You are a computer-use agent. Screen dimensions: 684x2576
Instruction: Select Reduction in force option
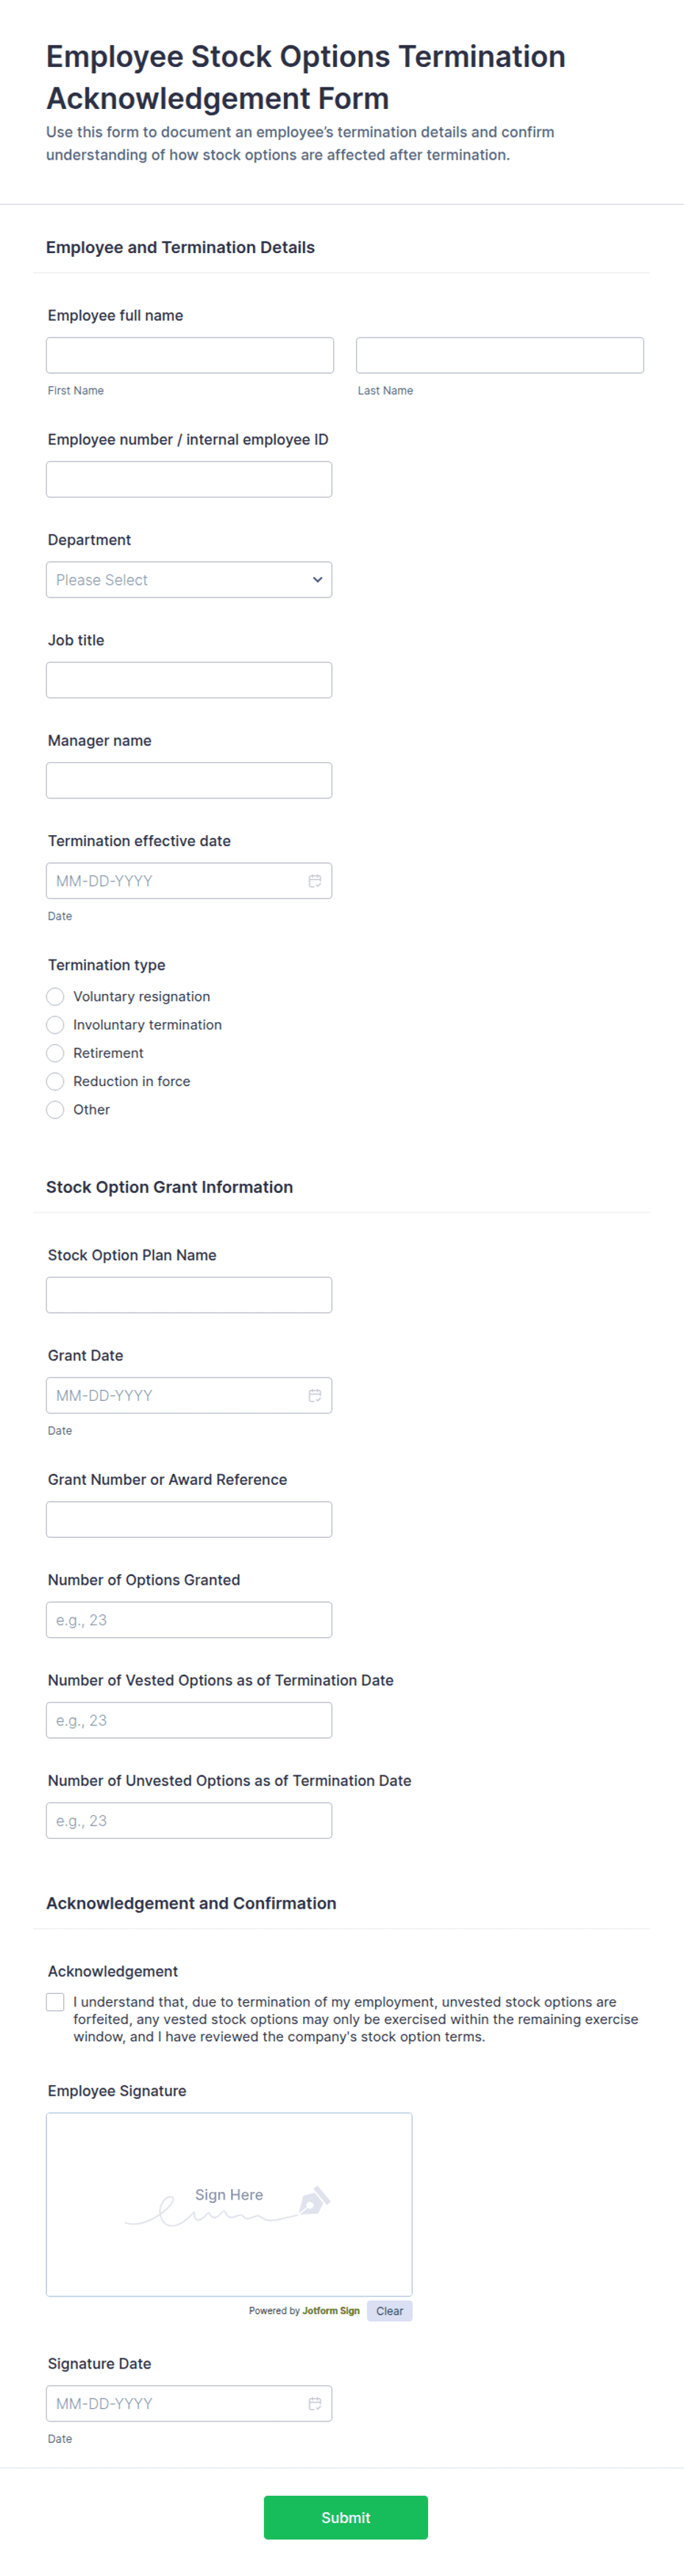click(x=56, y=1081)
